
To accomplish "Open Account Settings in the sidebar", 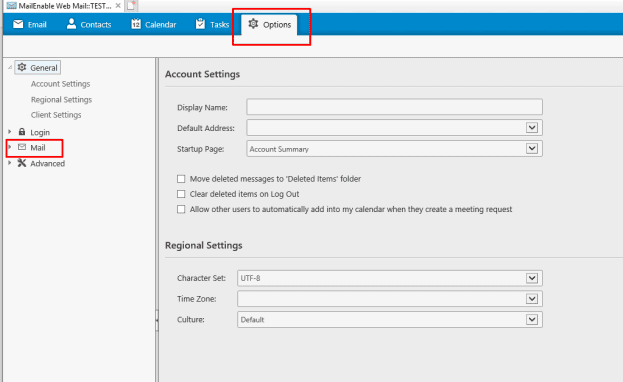I will coord(60,84).
